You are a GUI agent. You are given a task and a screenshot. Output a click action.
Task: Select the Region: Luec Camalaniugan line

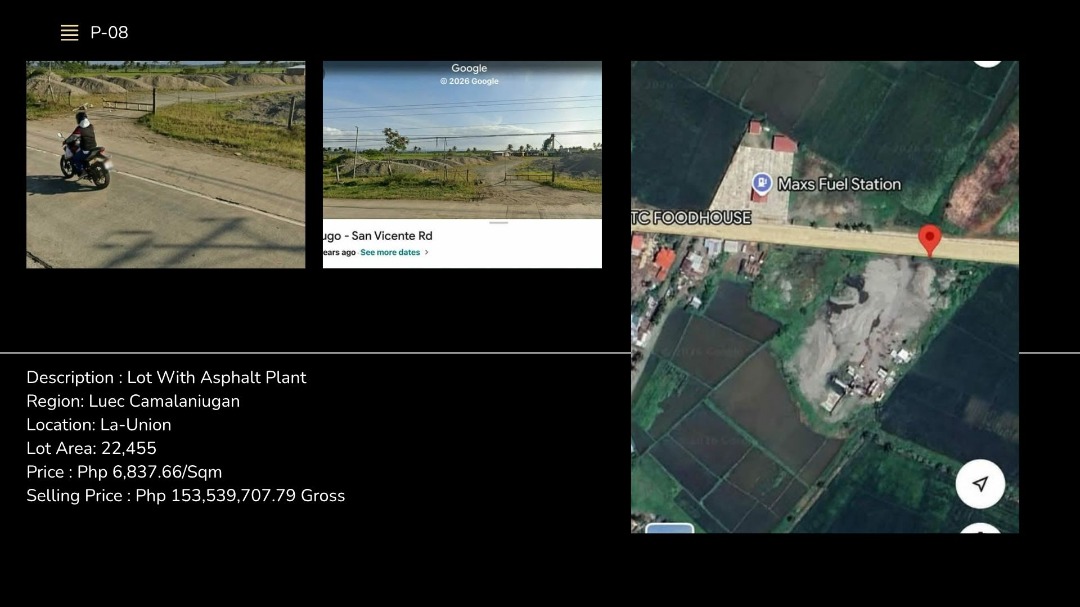(133, 401)
